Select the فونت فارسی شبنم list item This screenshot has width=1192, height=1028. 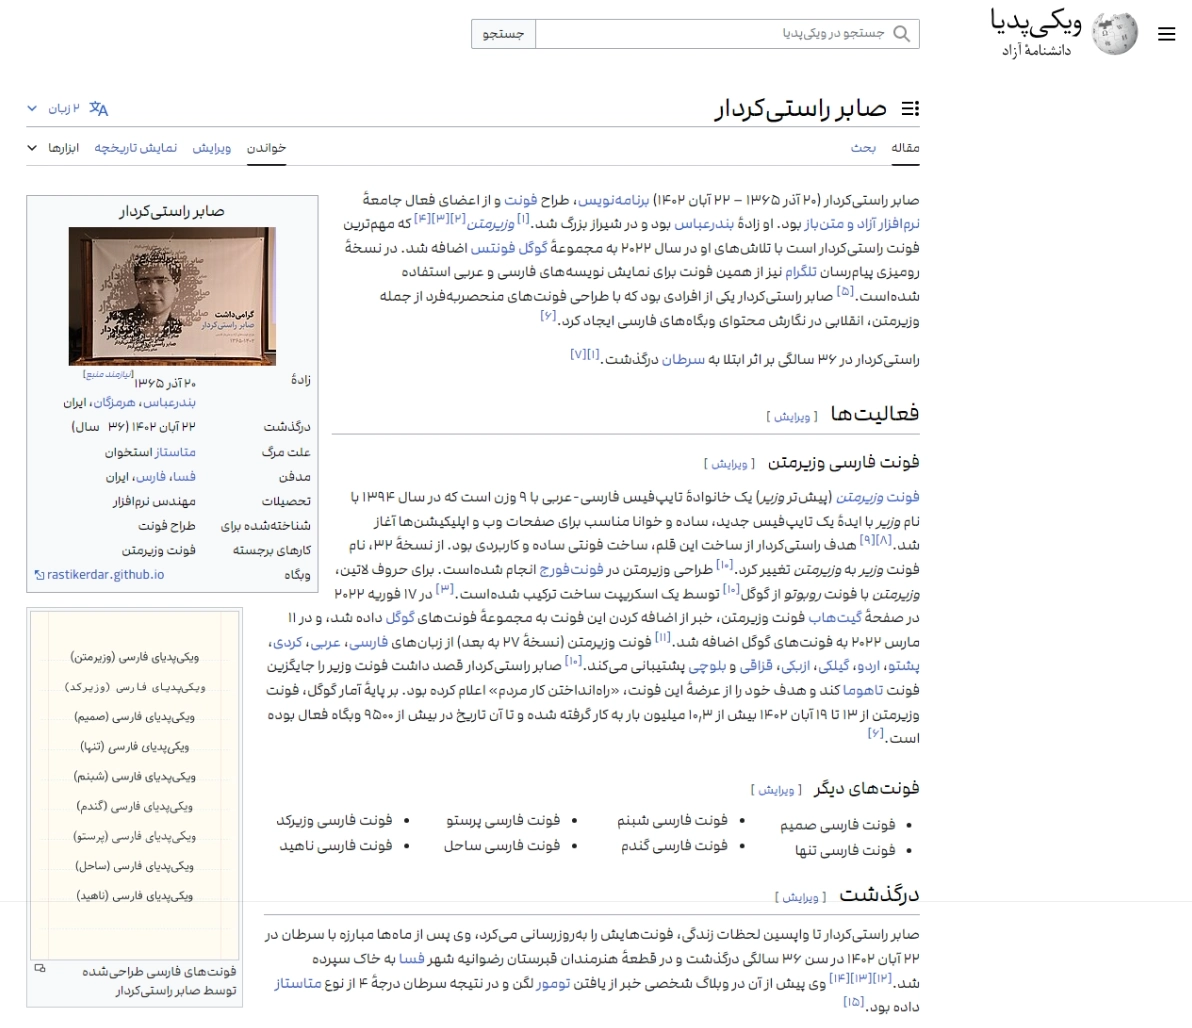tap(672, 820)
